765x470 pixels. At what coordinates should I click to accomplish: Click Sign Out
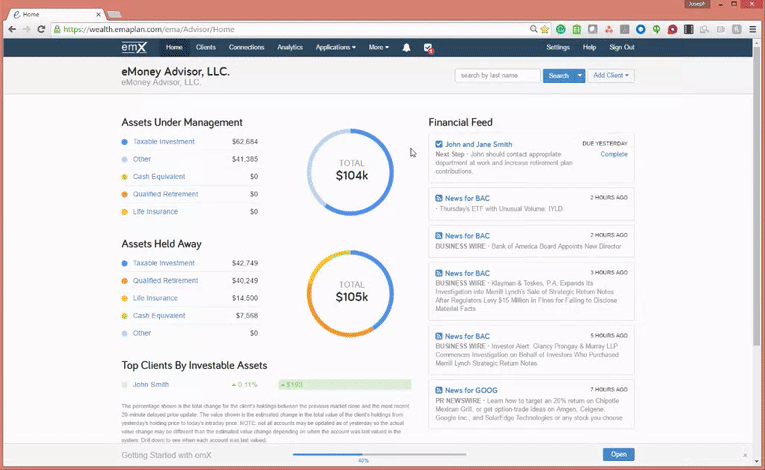pos(622,47)
